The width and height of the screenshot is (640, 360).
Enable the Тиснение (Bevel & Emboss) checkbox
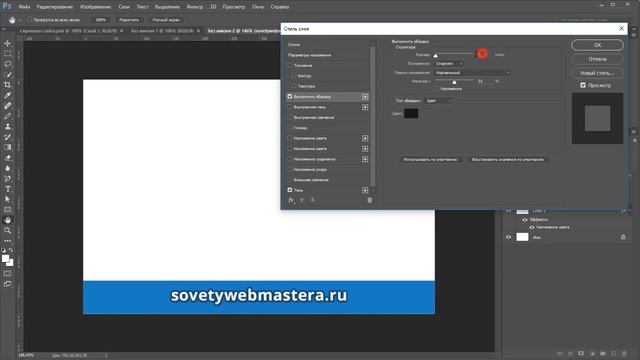click(290, 65)
